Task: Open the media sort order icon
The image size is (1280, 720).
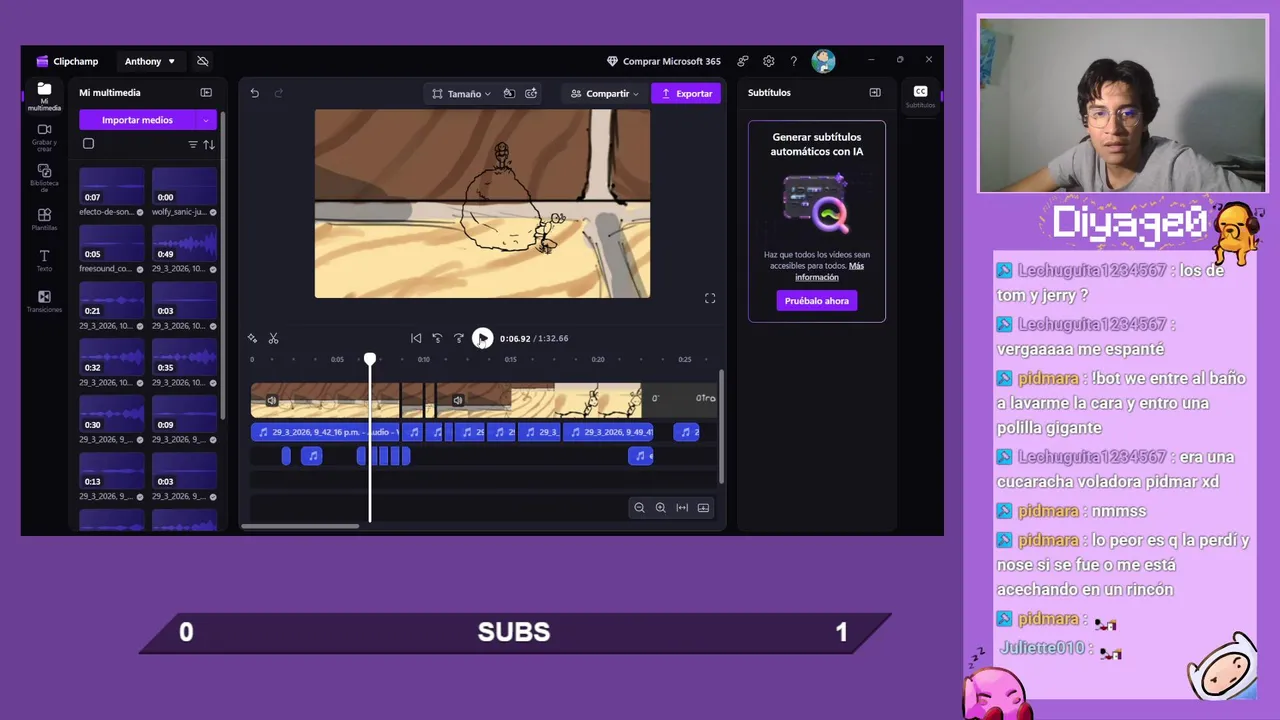Action: 209,145
